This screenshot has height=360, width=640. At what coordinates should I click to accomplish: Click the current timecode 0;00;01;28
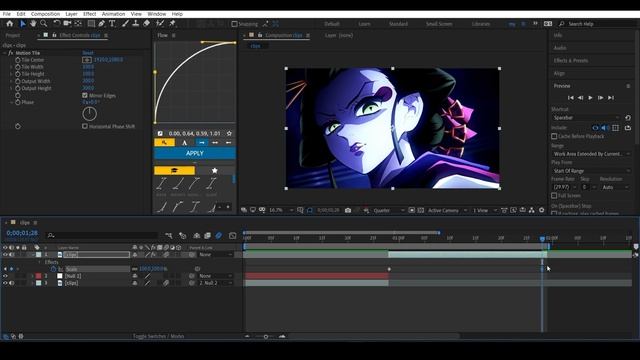coord(22,233)
